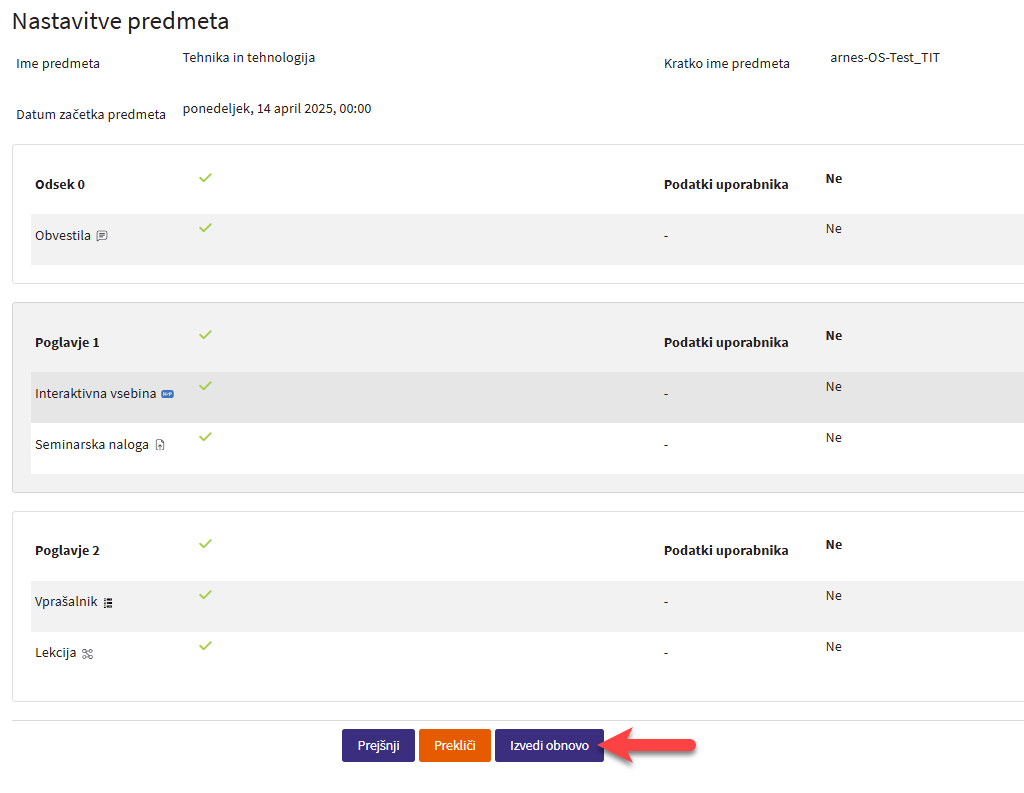
Task: Click the Odsek 0 section heading
Action: (60, 185)
